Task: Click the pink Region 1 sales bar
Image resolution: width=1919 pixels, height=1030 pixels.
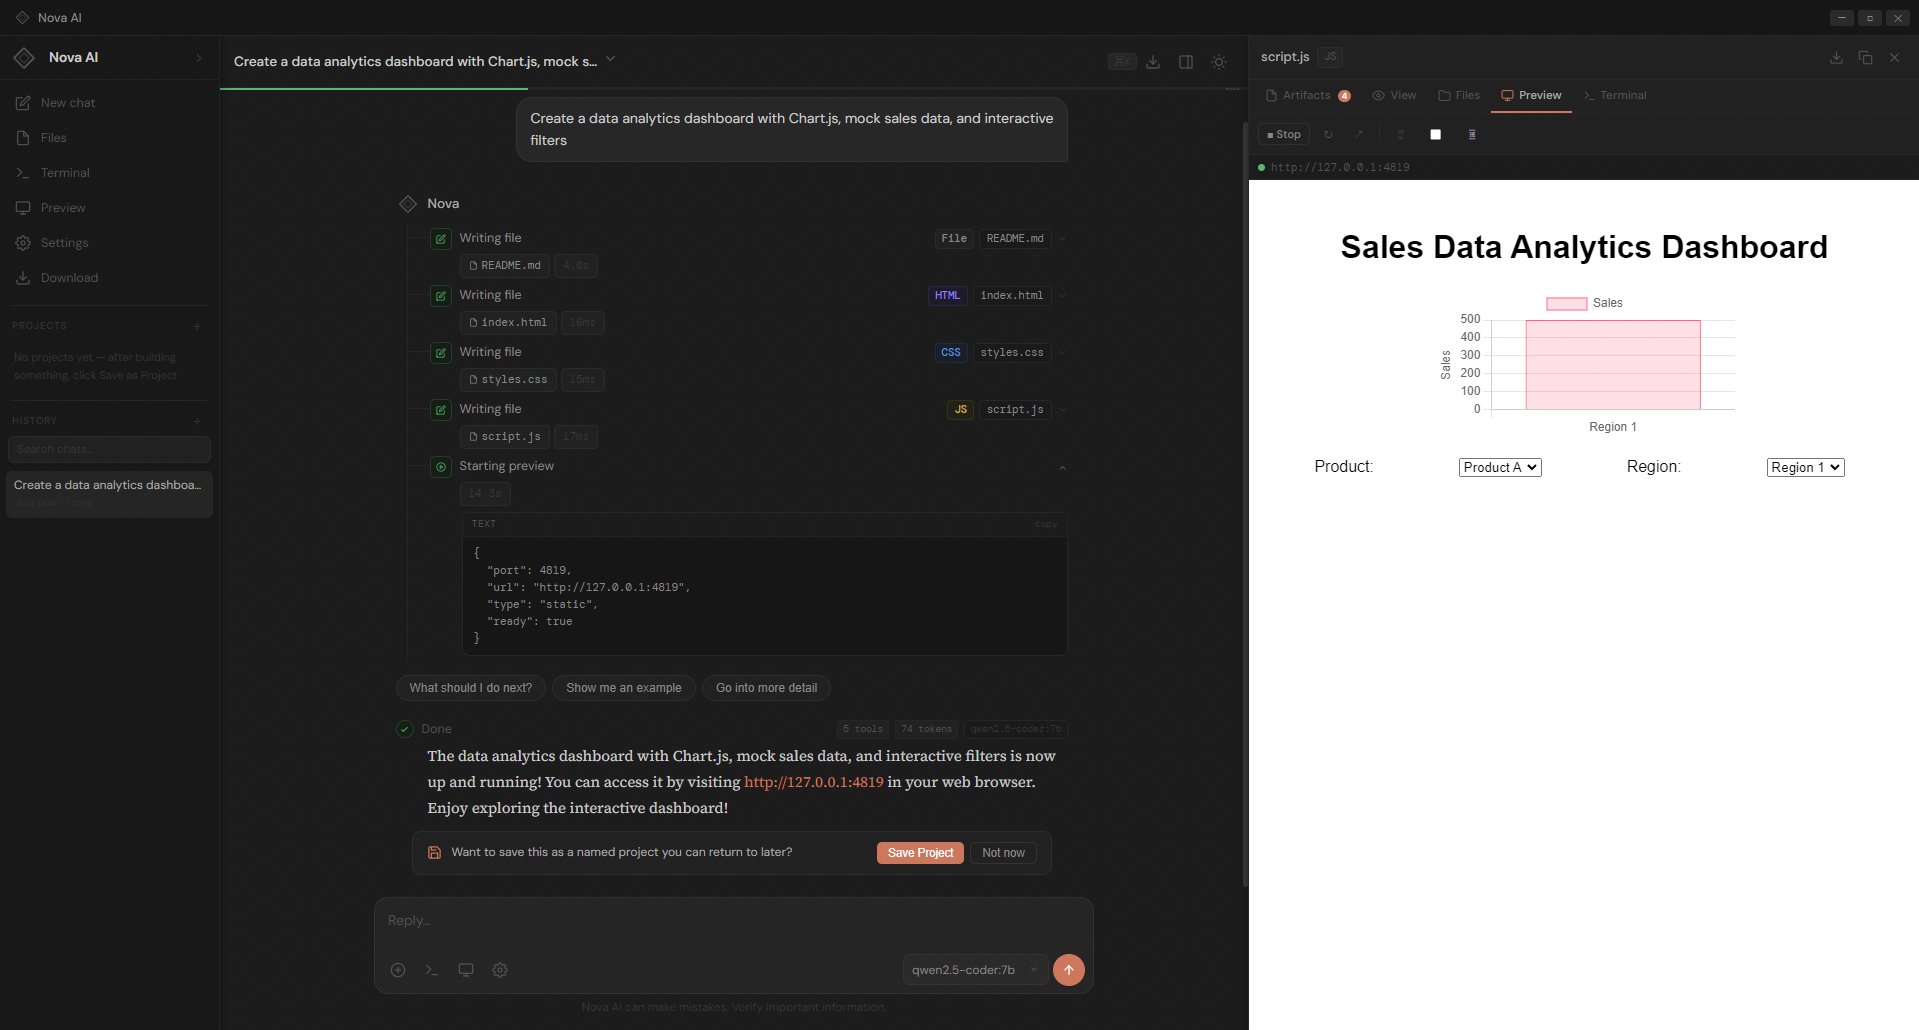Action: 1613,365
